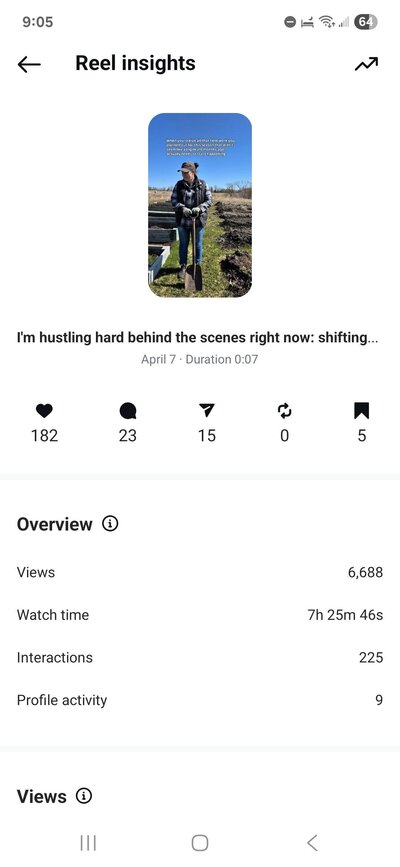The width and height of the screenshot is (400, 867).
Task: Select the Watch time row
Action: pyautogui.click(x=200, y=615)
